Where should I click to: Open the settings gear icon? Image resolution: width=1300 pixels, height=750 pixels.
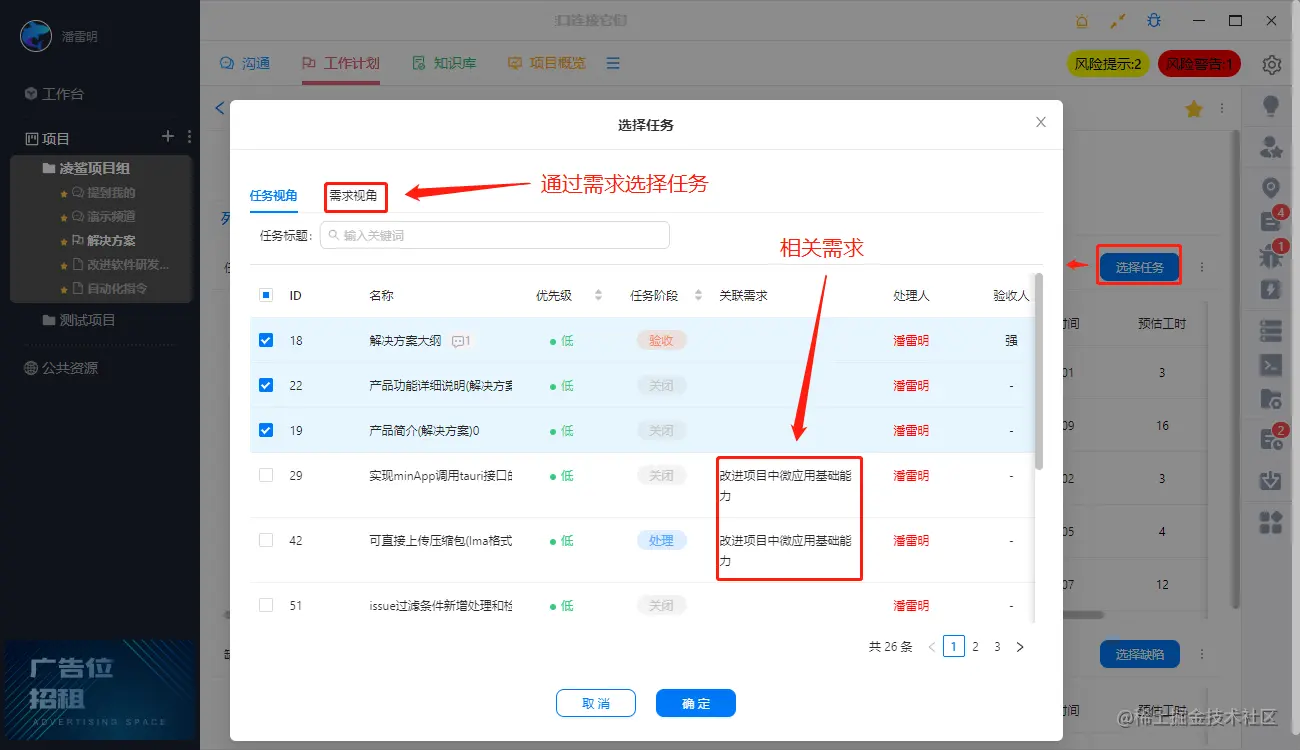(1272, 65)
